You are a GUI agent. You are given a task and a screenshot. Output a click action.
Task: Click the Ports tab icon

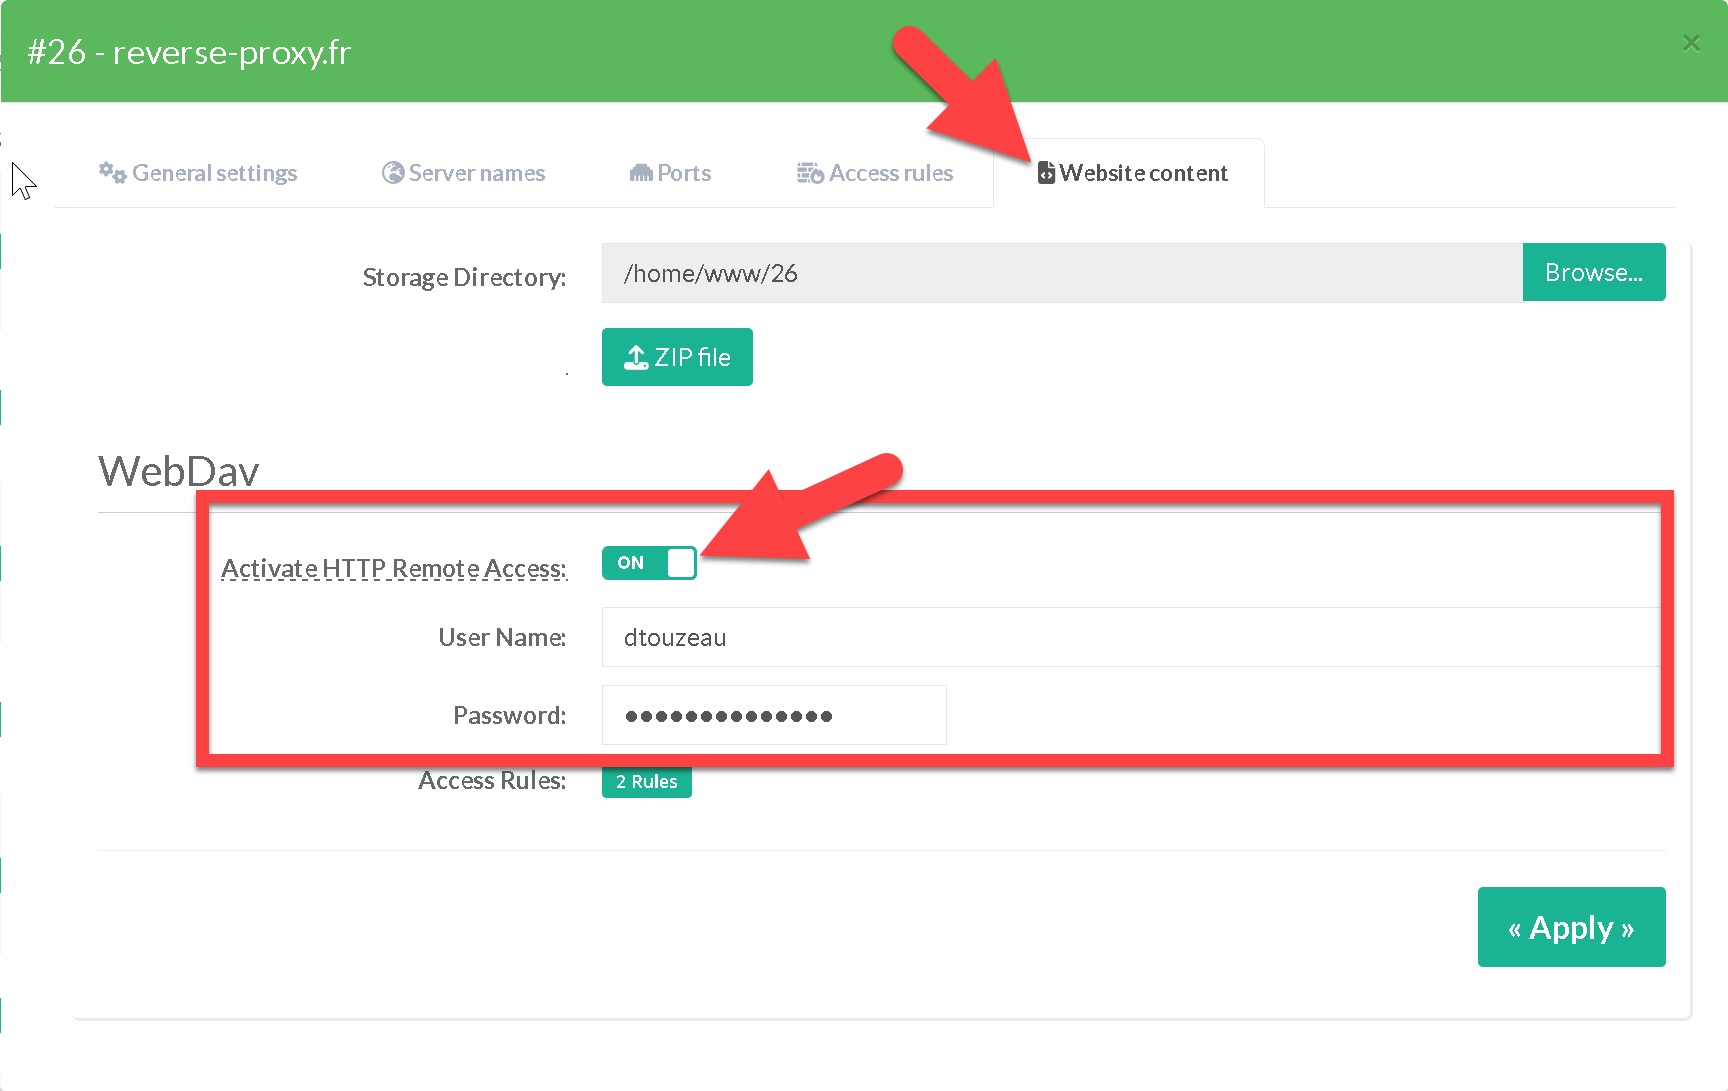(x=641, y=173)
